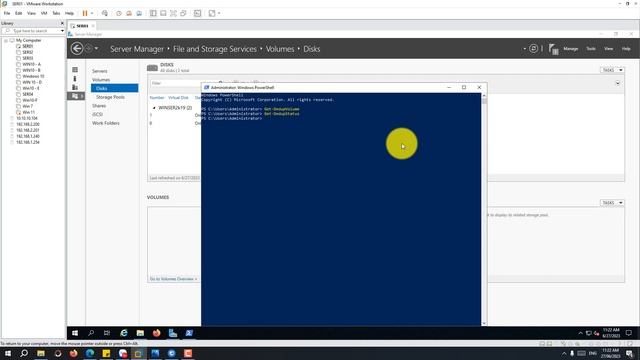Viewport: 640px width, 360px height.
Task: Close the Library panel
Action: coord(62,23)
